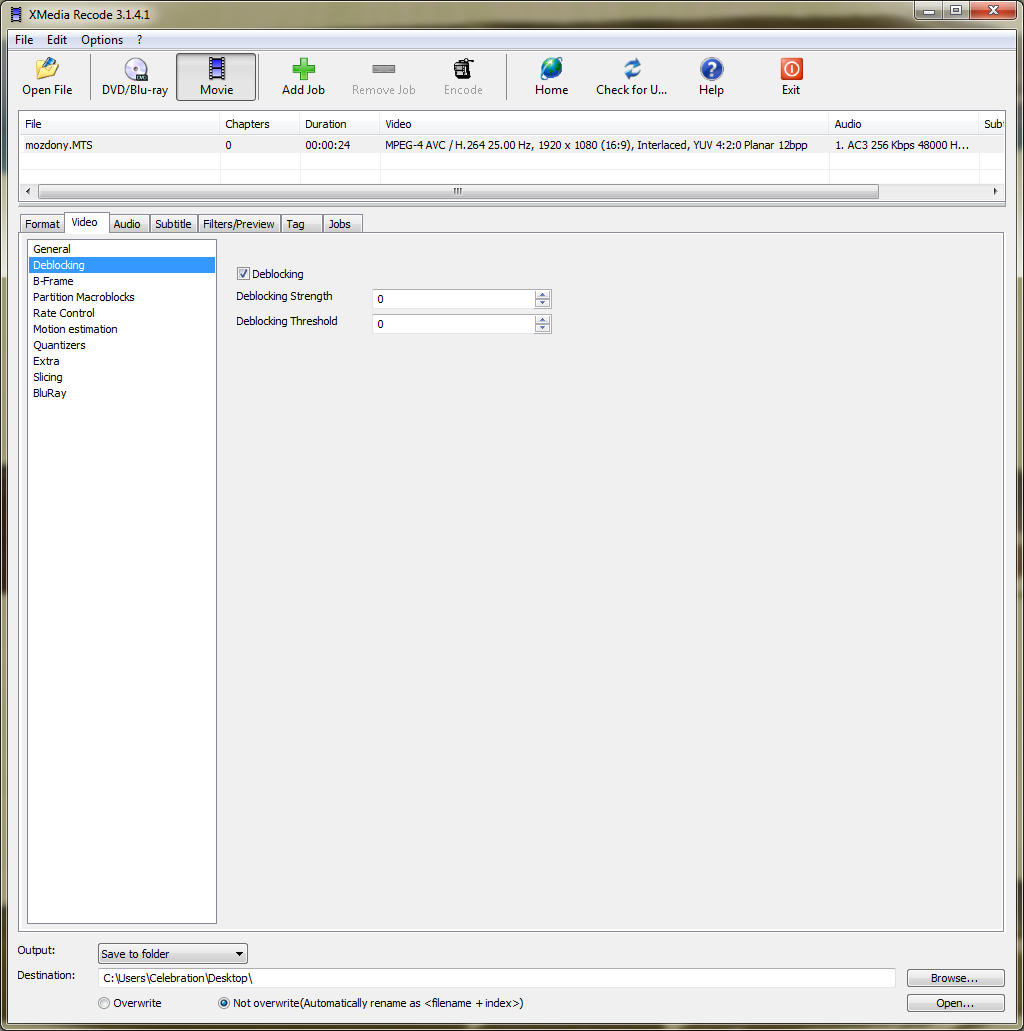Click the Encode toolbar icon
This screenshot has width=1024, height=1031.
point(463,68)
